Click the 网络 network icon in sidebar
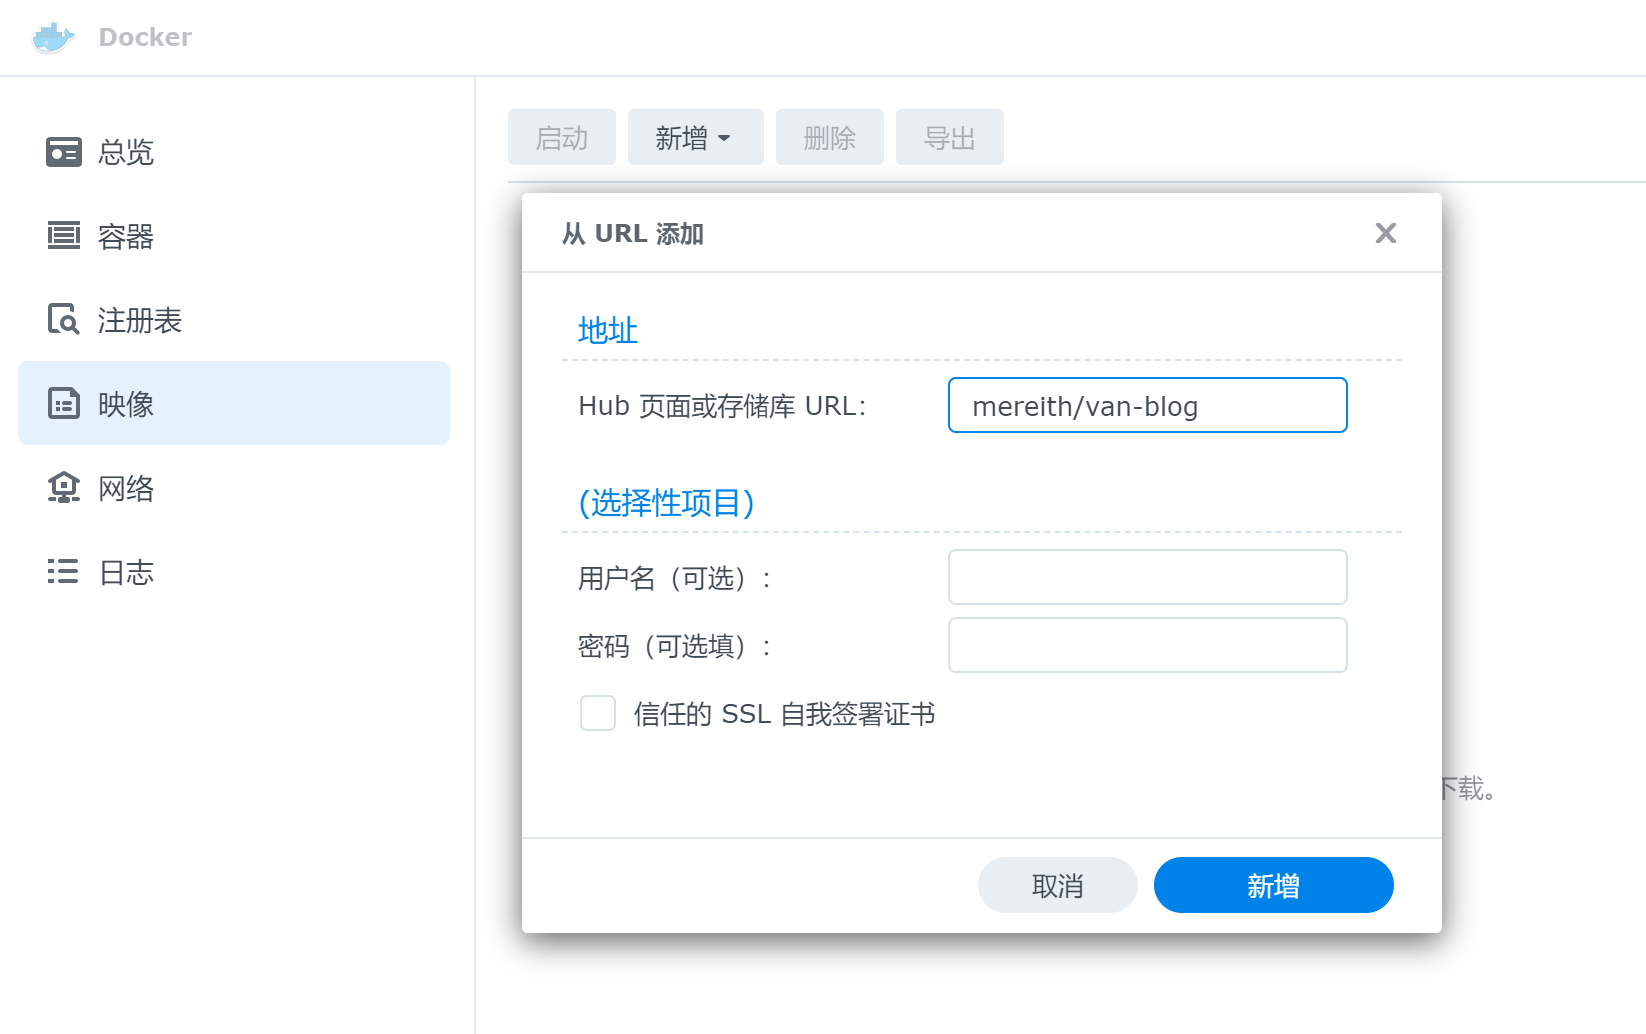This screenshot has height=1034, width=1646. [64, 488]
